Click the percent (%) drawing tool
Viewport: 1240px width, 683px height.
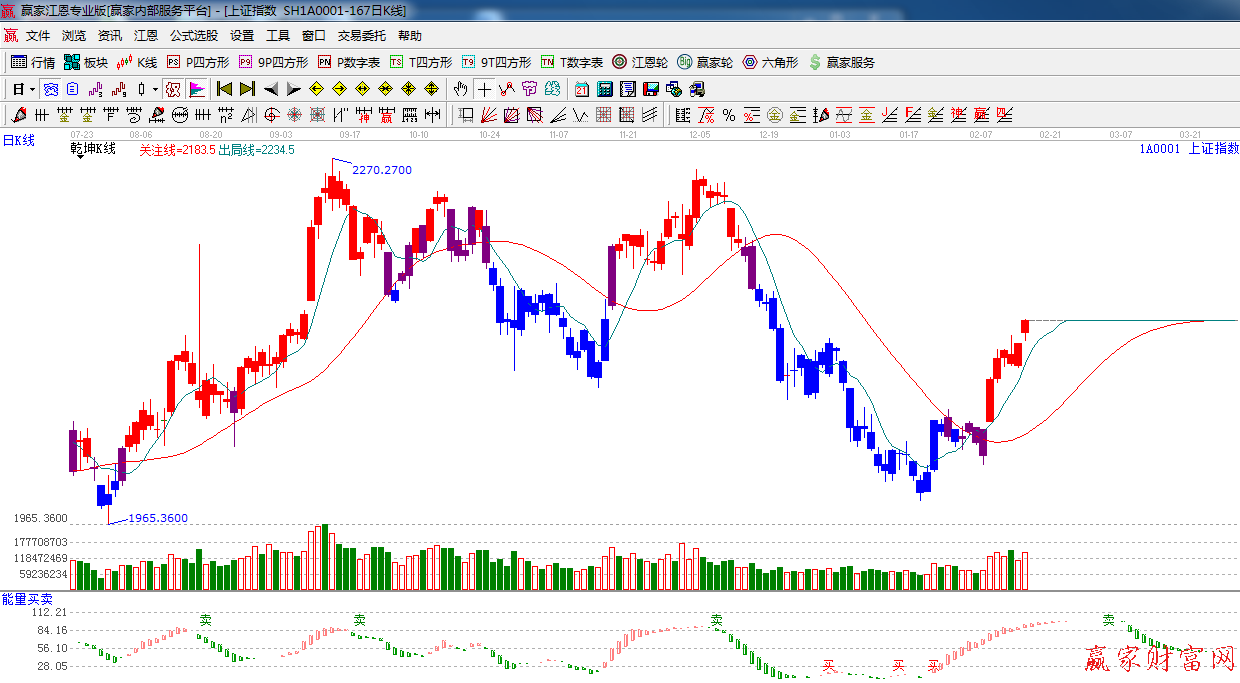pyautogui.click(x=729, y=115)
